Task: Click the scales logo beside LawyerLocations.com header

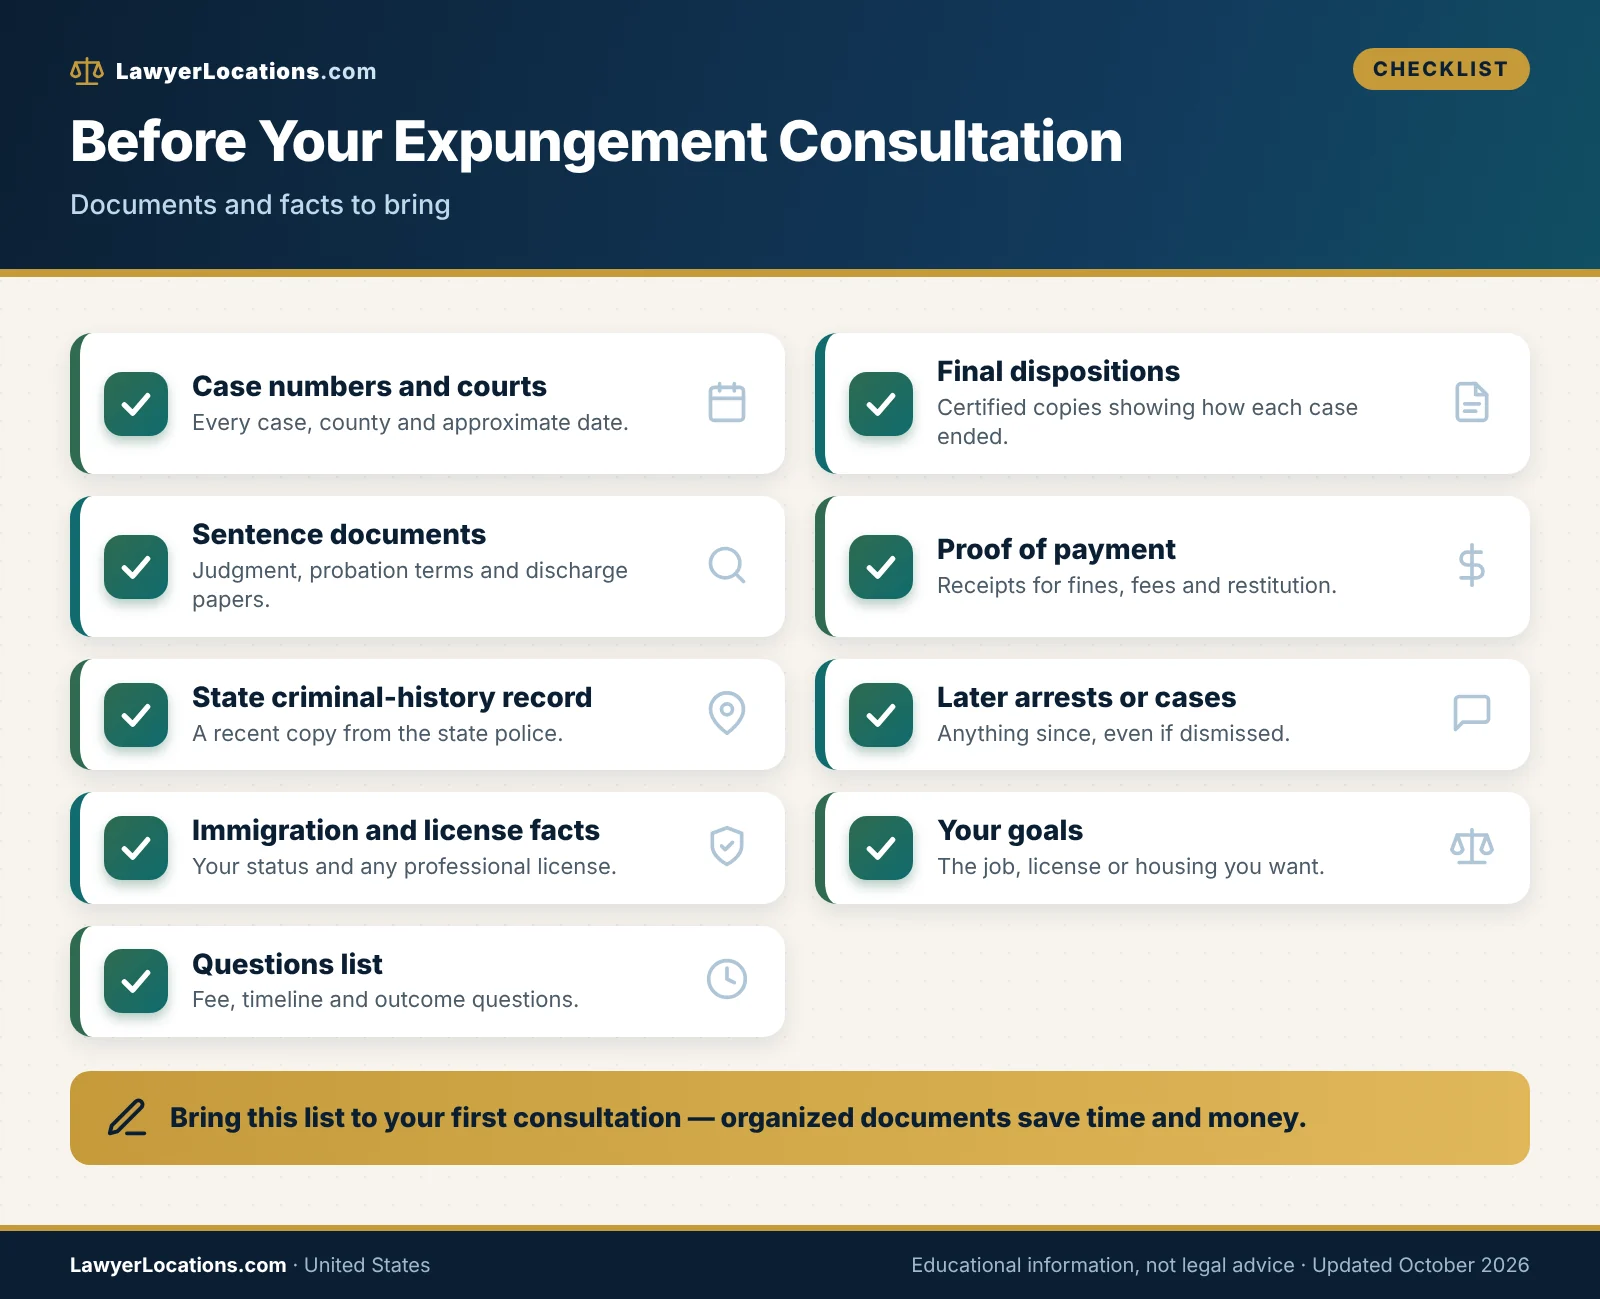Action: coord(87,71)
